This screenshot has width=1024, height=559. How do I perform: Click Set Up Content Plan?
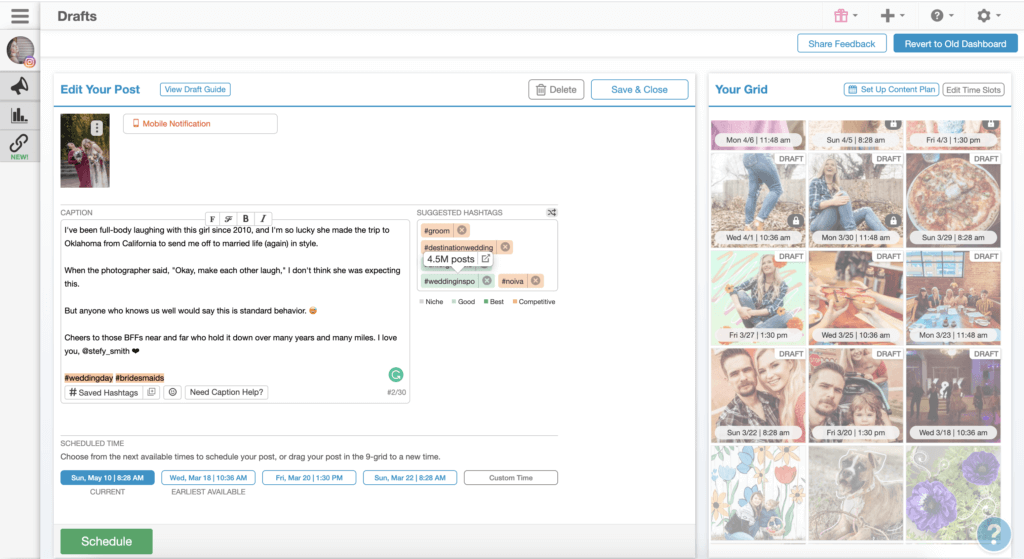coord(891,89)
